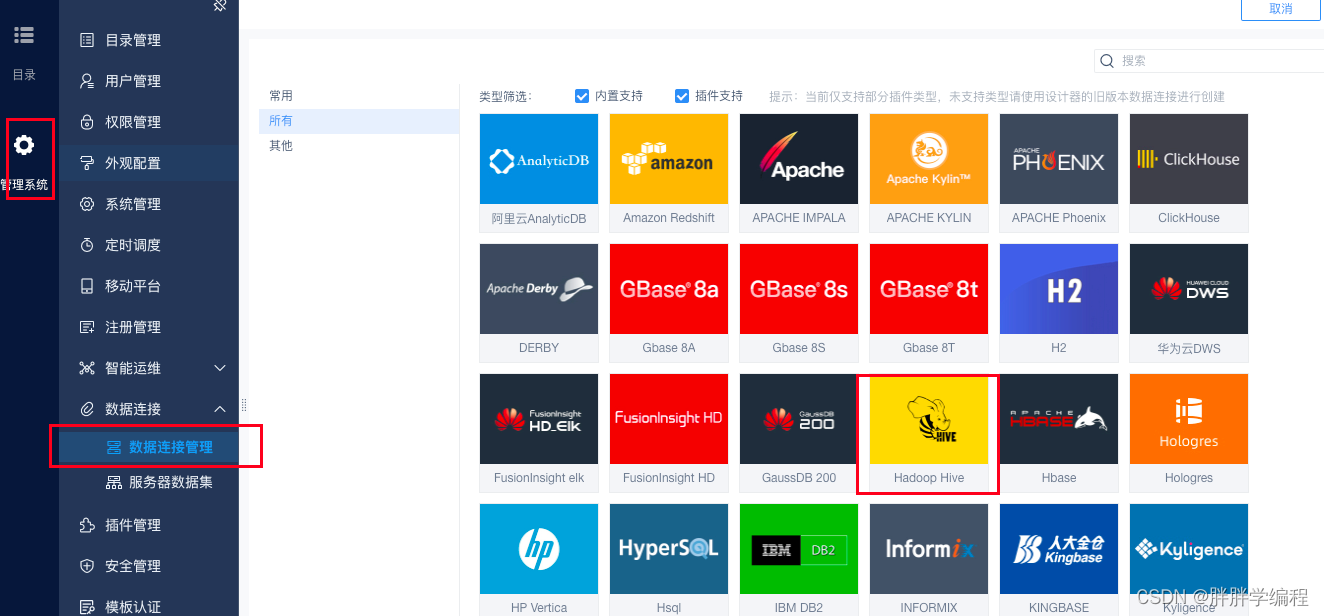This screenshot has height=616, width=1324.
Task: Choose the Hologres database tile
Action: point(1189,433)
